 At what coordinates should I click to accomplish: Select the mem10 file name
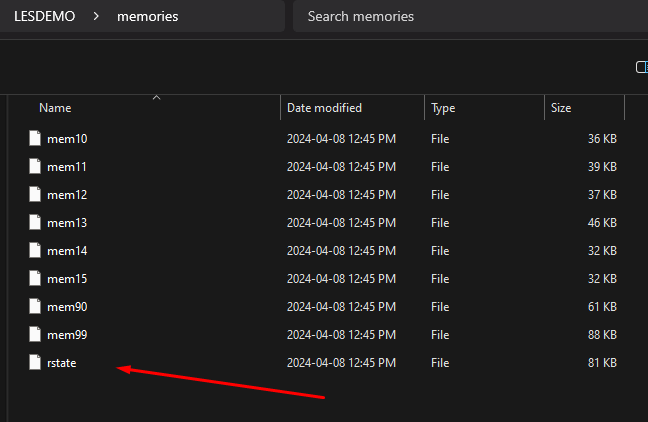tap(67, 138)
